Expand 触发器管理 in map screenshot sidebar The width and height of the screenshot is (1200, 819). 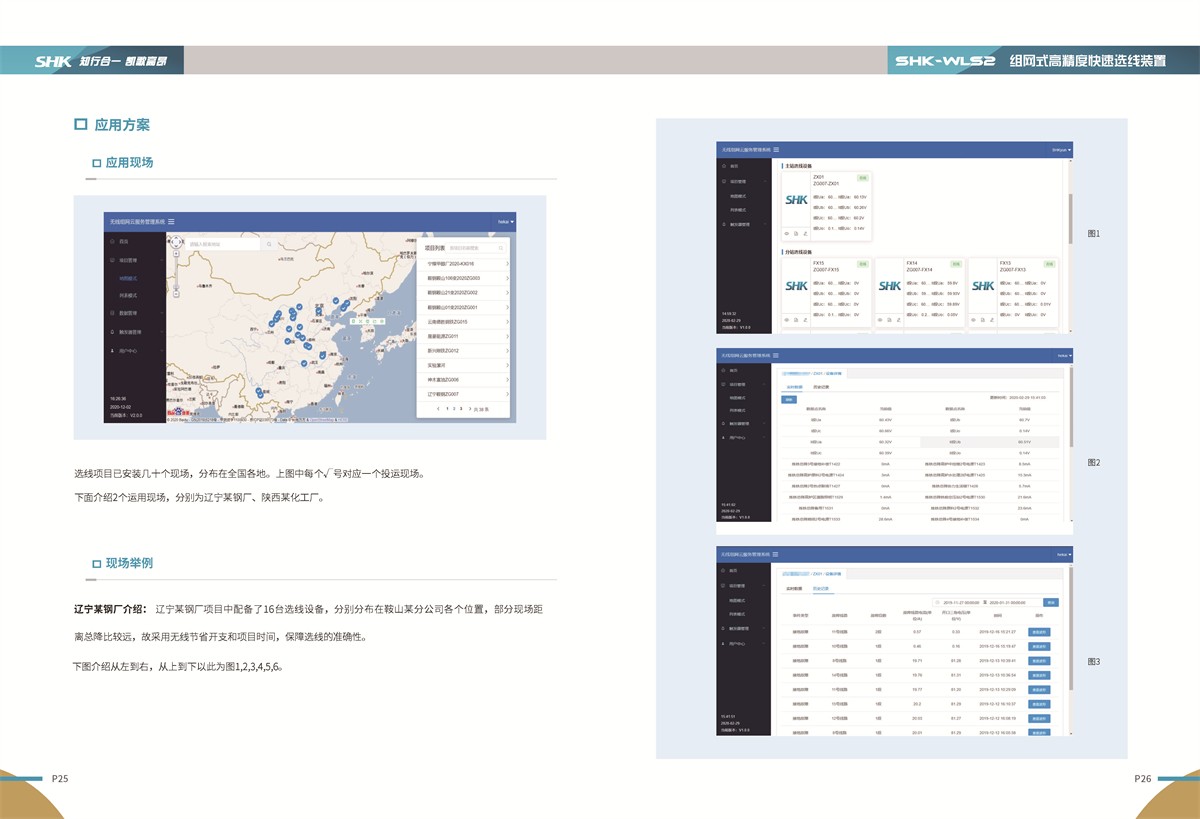[x=135, y=332]
